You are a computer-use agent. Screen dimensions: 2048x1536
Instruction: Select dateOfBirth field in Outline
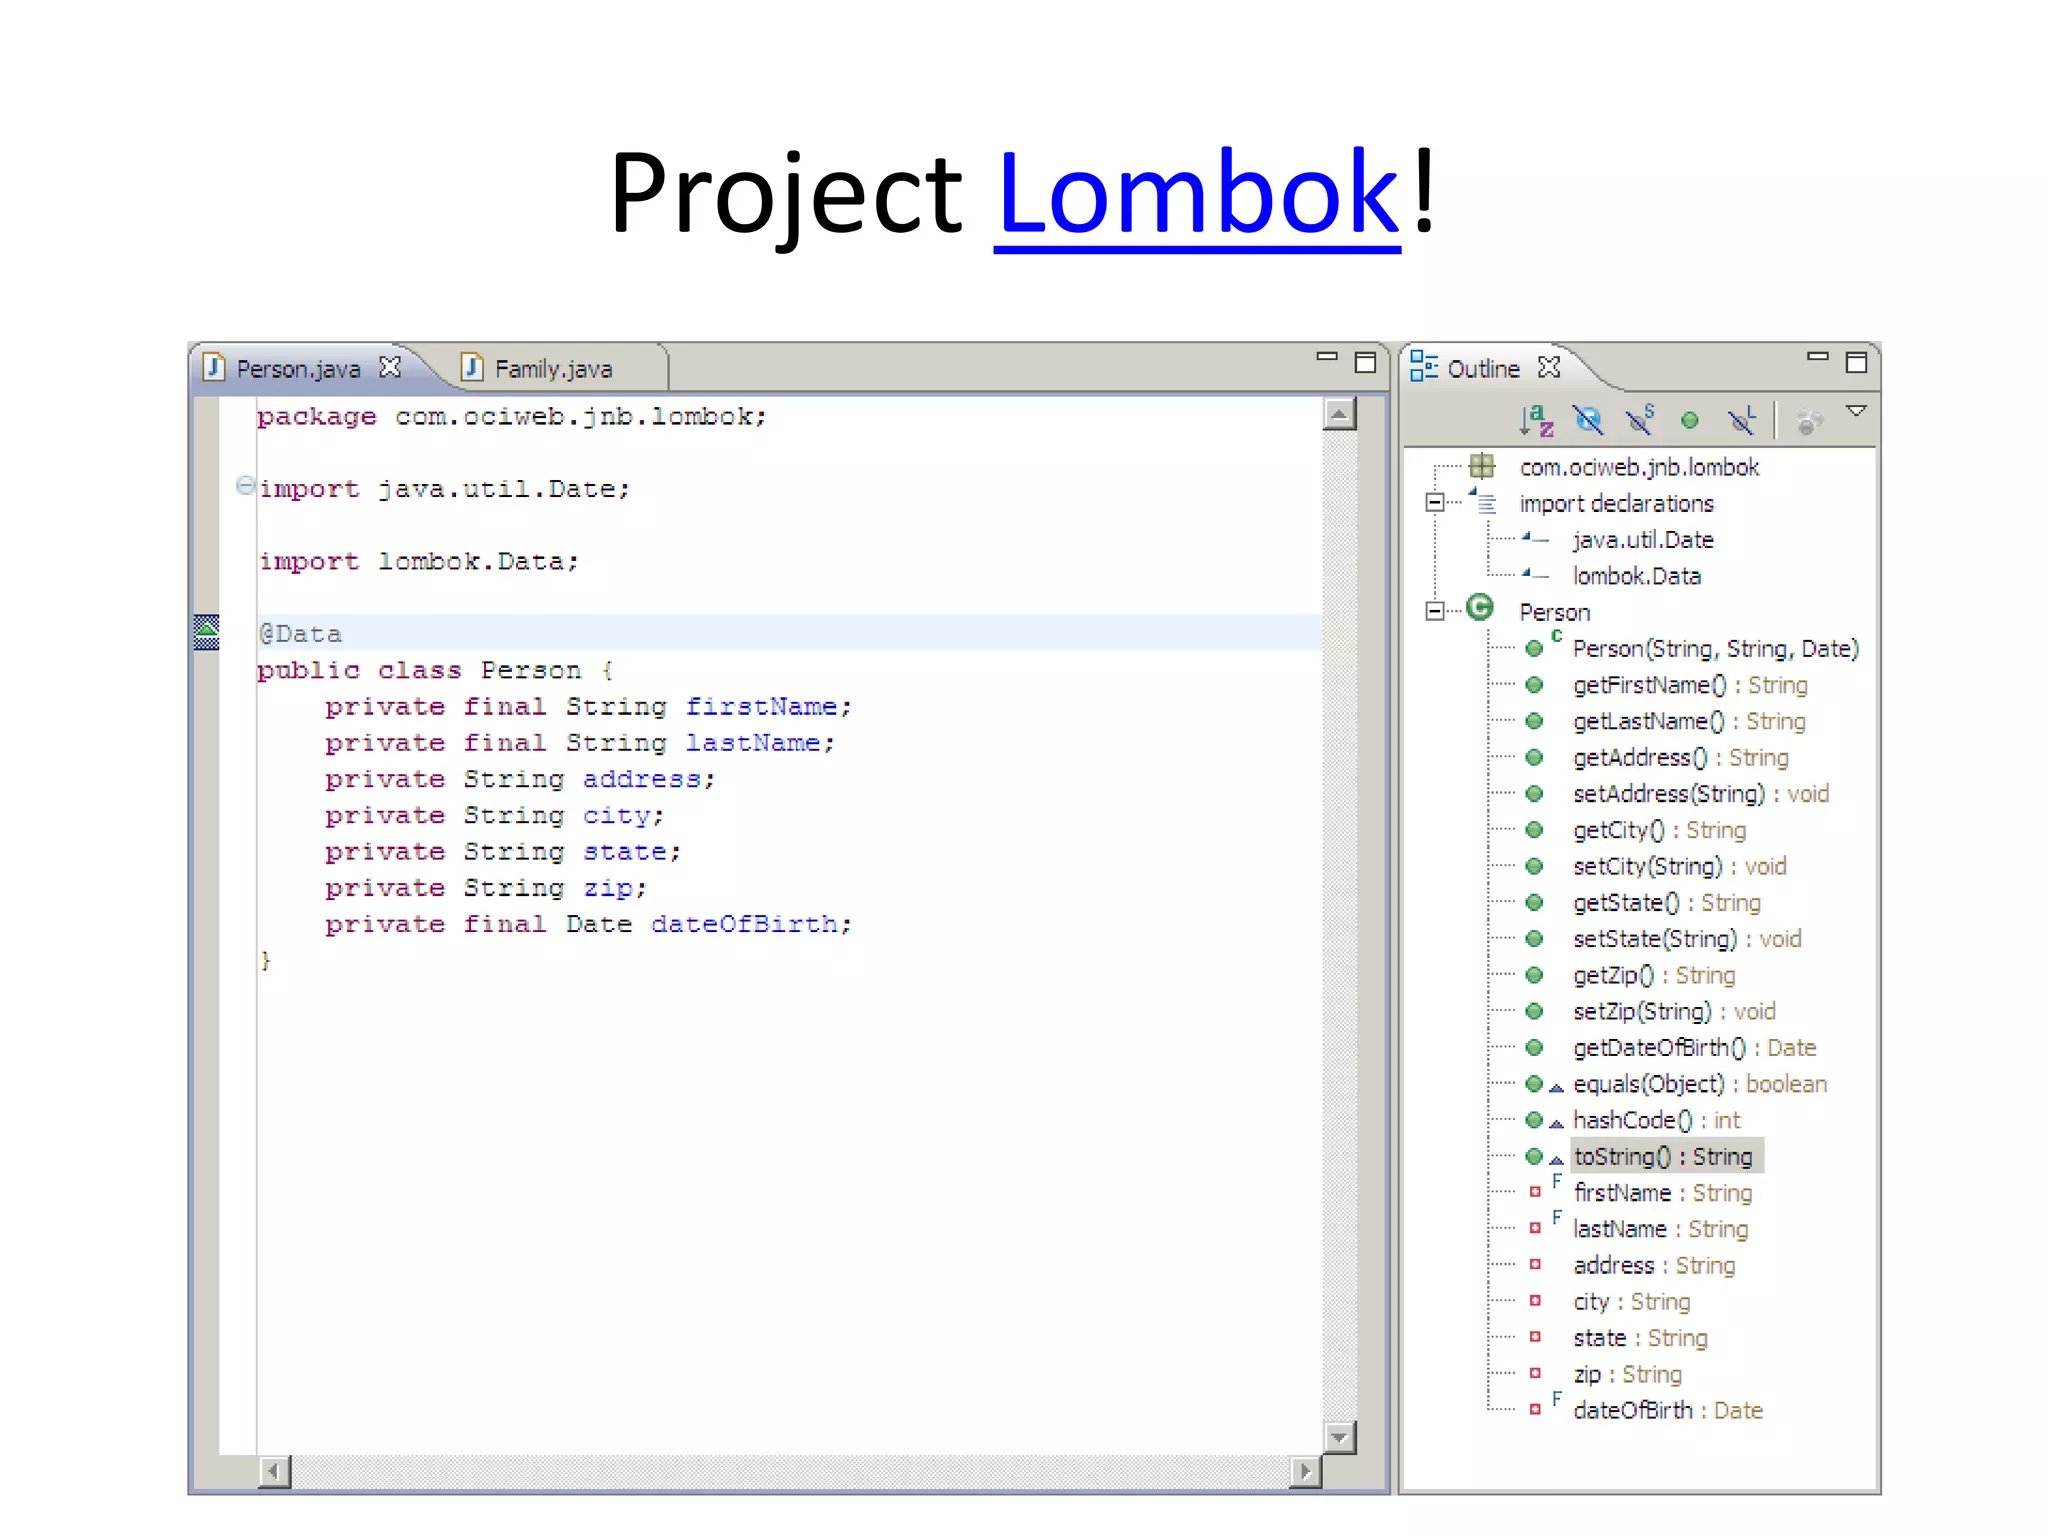[x=1667, y=1410]
